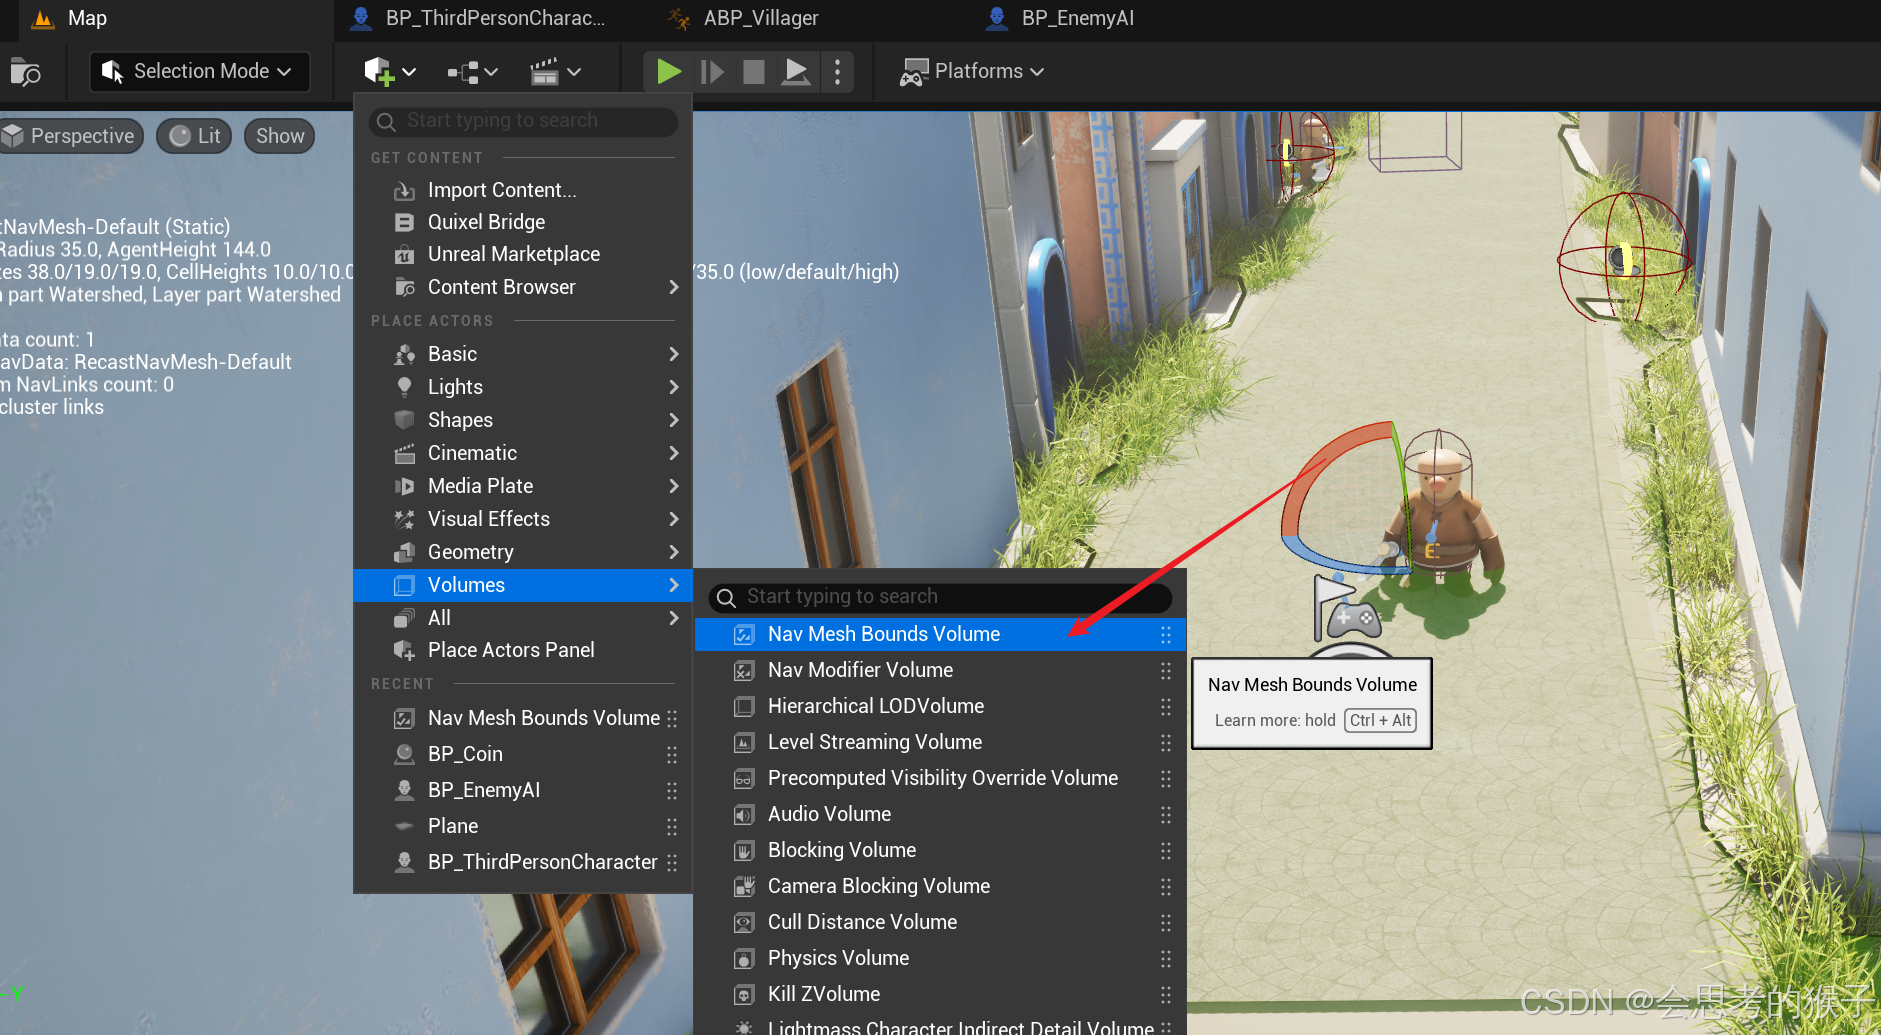
Task: Click the Play in editor button
Action: pyautogui.click(x=668, y=71)
